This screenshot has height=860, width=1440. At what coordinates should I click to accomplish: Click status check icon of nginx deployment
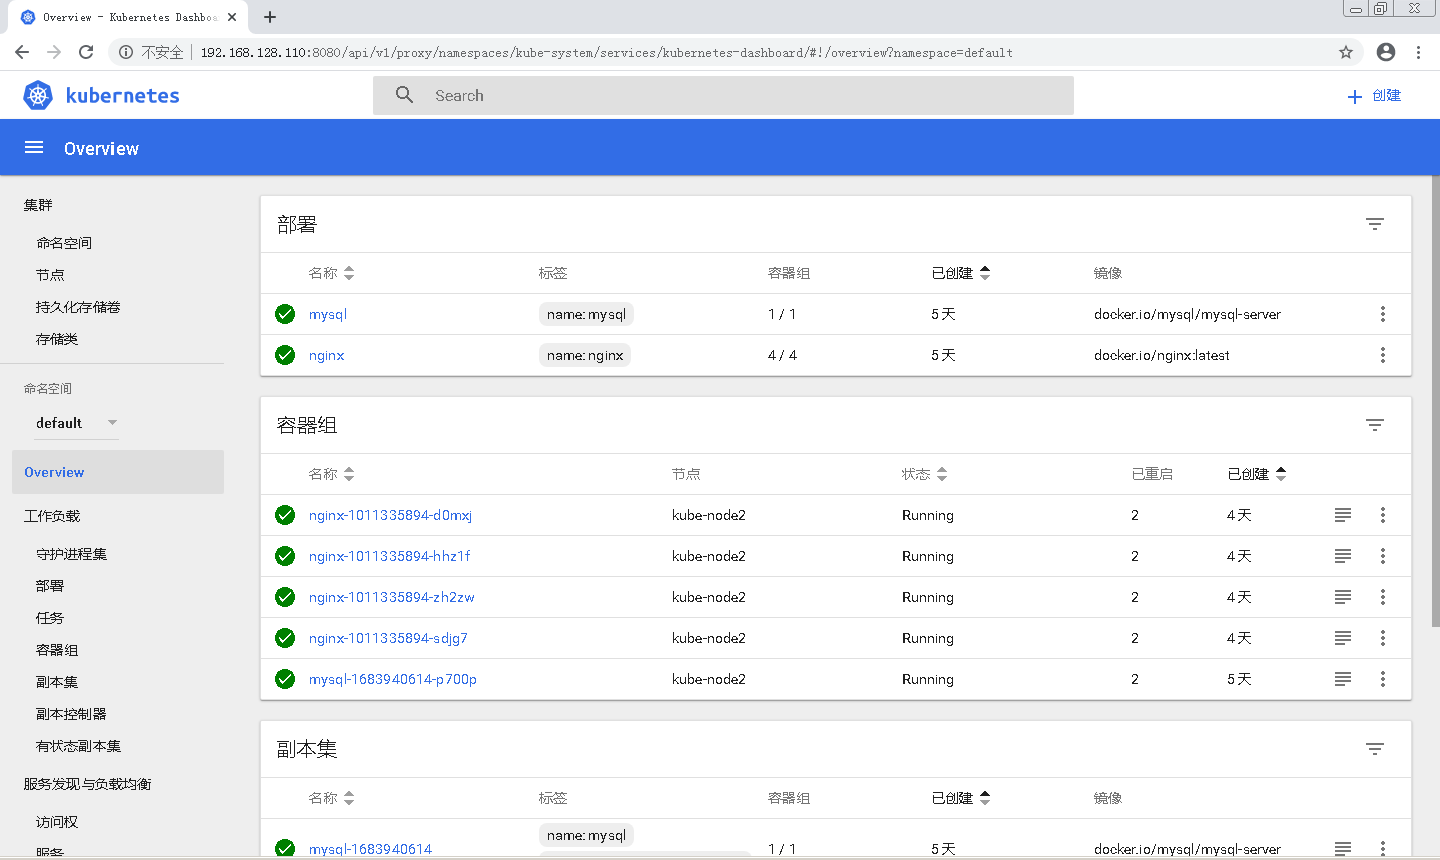point(285,355)
